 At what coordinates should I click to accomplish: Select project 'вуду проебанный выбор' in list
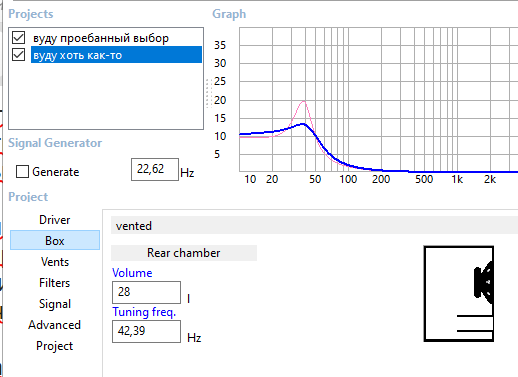[101, 38]
